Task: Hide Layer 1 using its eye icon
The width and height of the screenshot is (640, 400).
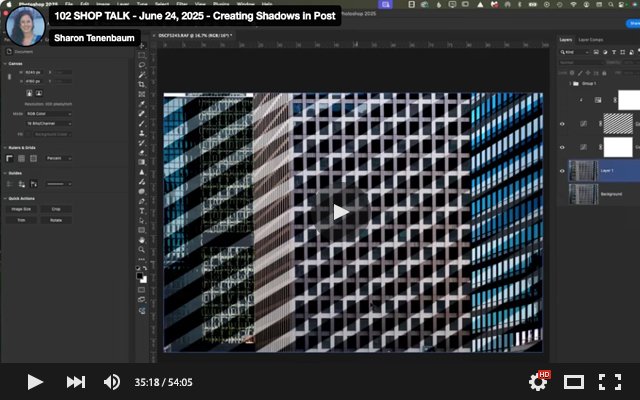Action: (562, 171)
